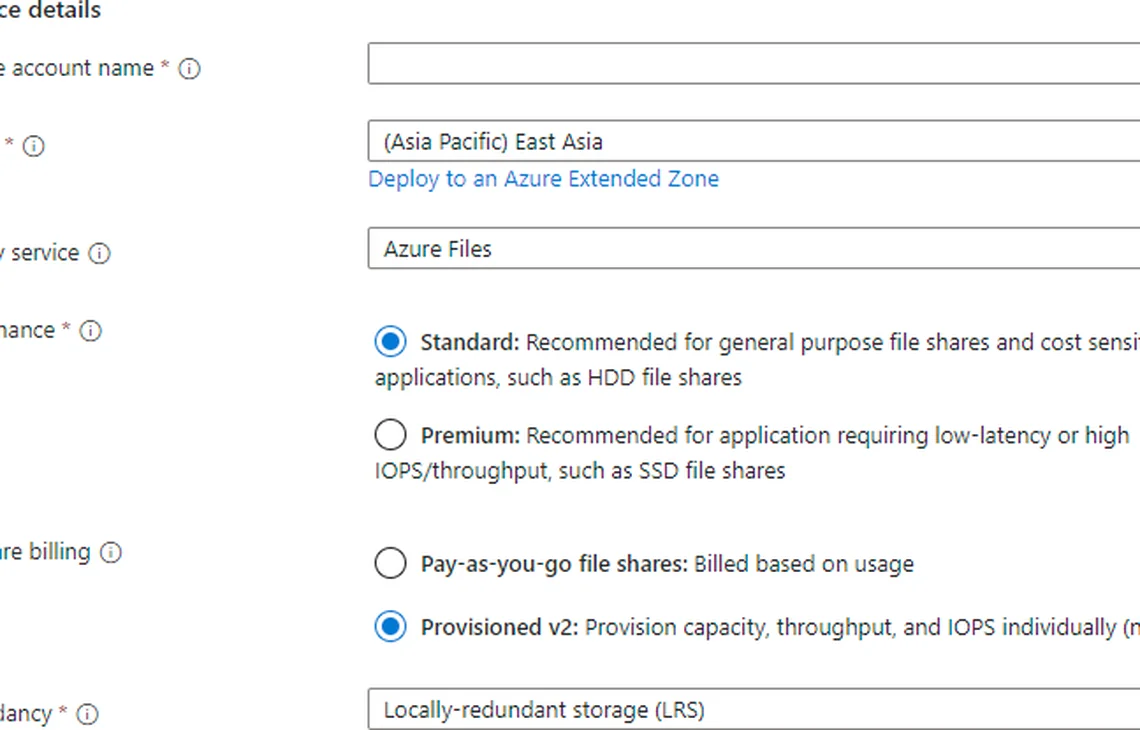Open the region dropdown showing East Asia

[x=754, y=141]
